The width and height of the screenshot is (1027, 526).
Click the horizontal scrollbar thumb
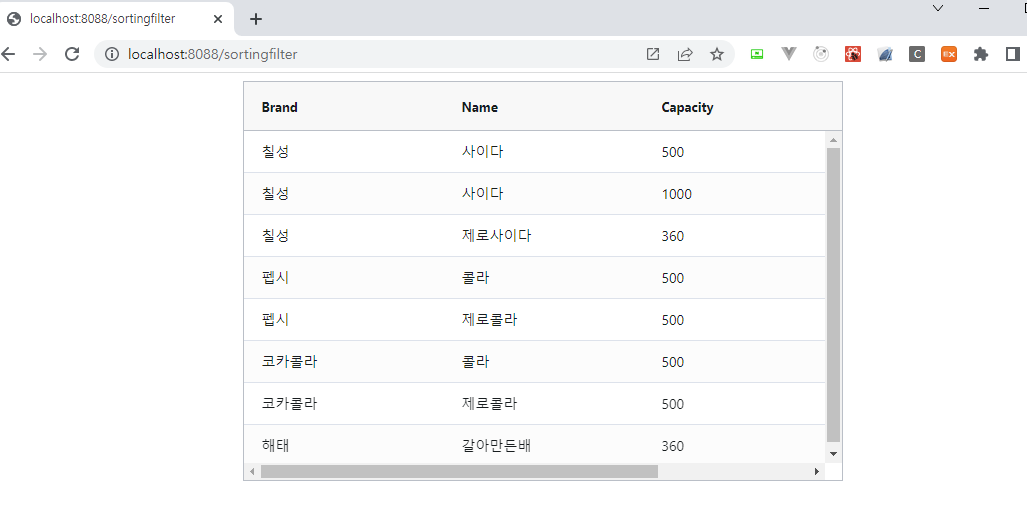(x=459, y=471)
